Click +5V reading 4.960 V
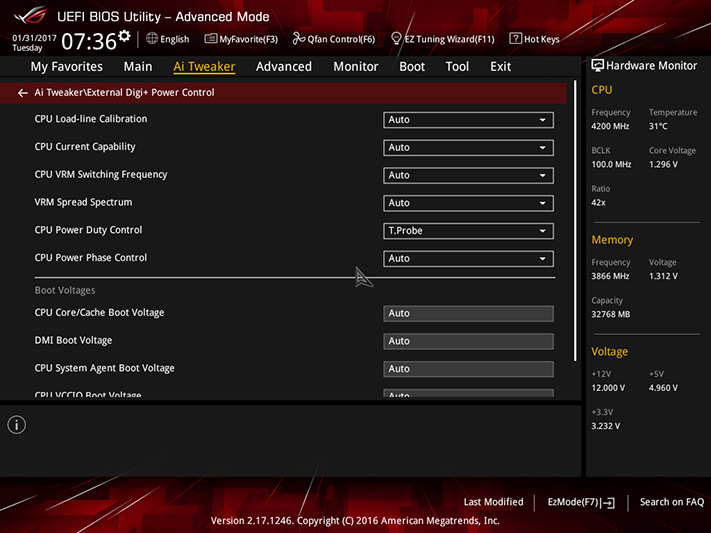Screen dimensions: 711x533 click(663, 388)
